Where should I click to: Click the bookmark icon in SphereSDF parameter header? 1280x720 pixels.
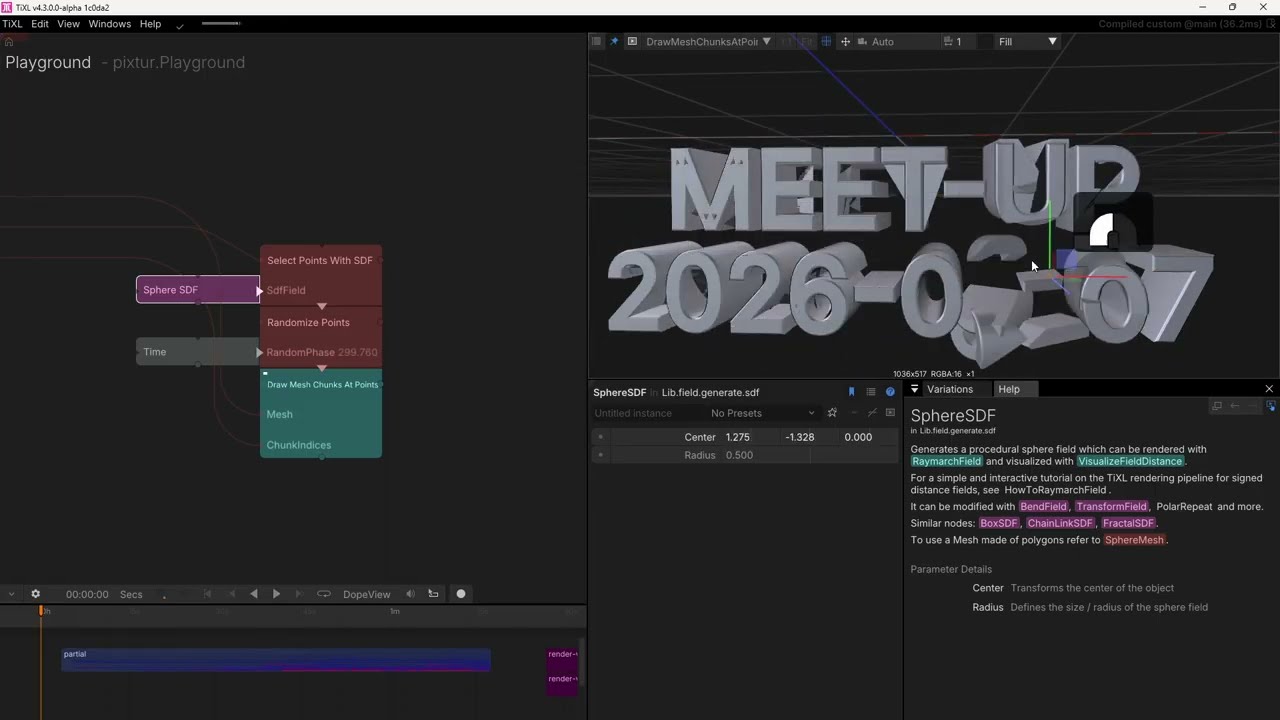852,392
